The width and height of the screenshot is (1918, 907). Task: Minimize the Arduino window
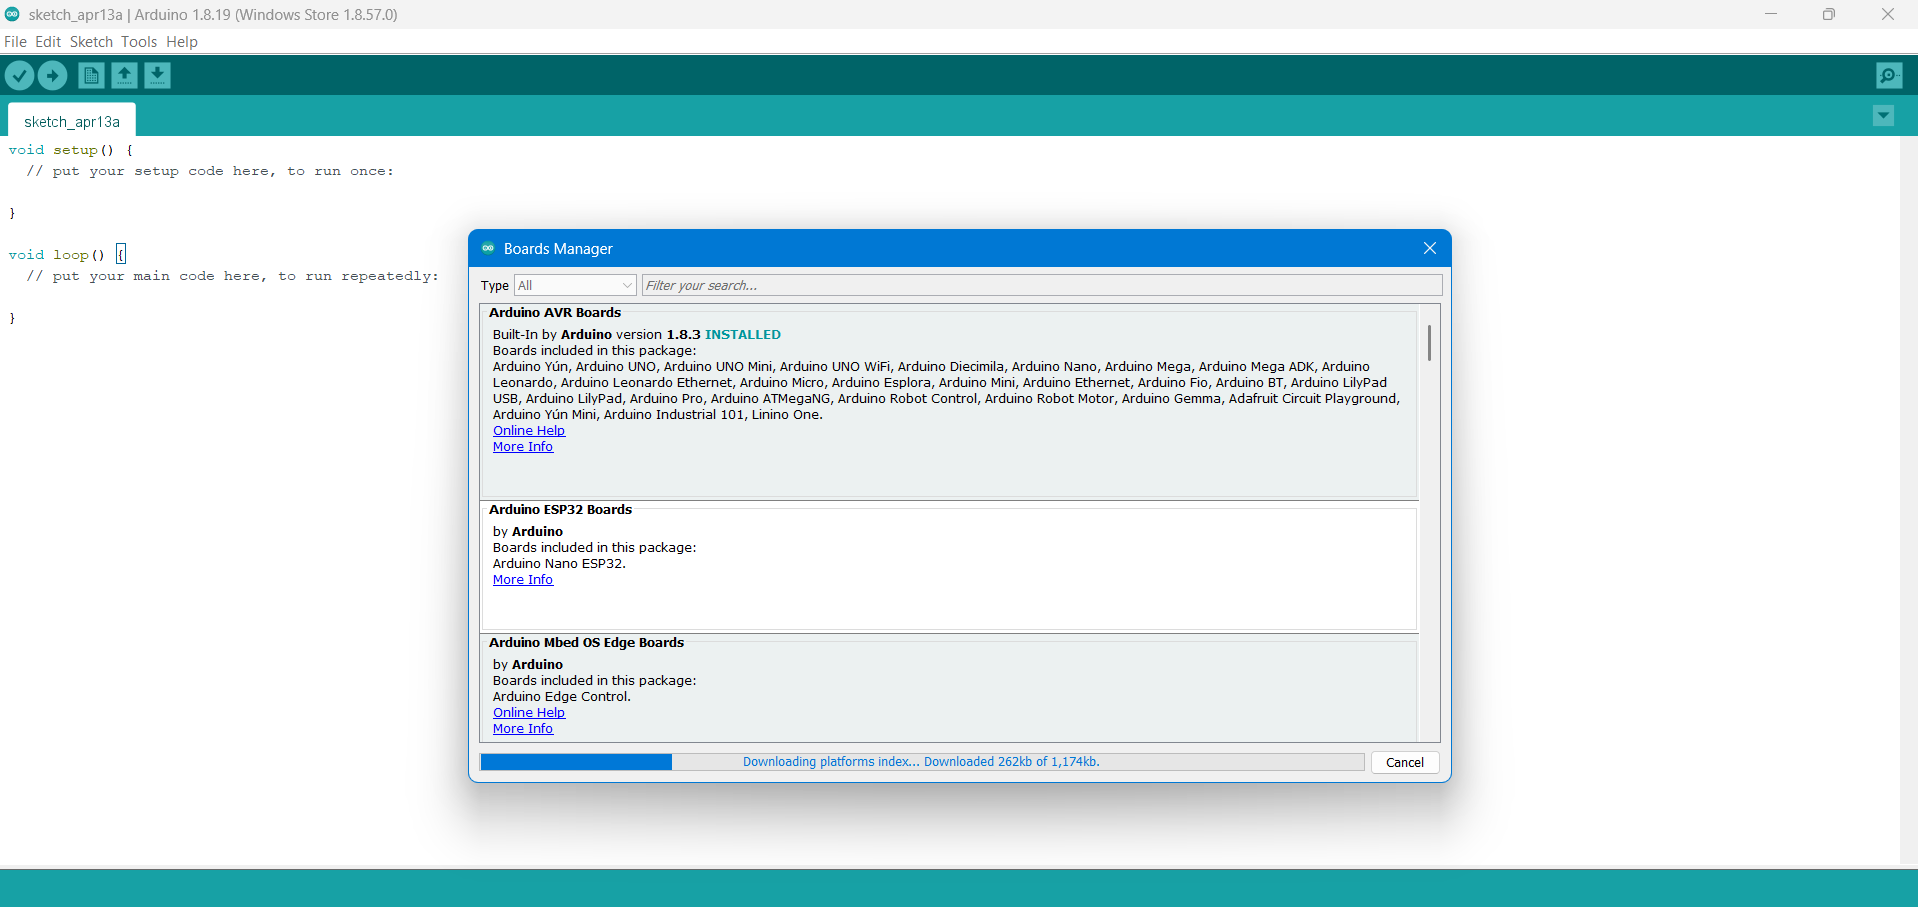pos(1771,14)
